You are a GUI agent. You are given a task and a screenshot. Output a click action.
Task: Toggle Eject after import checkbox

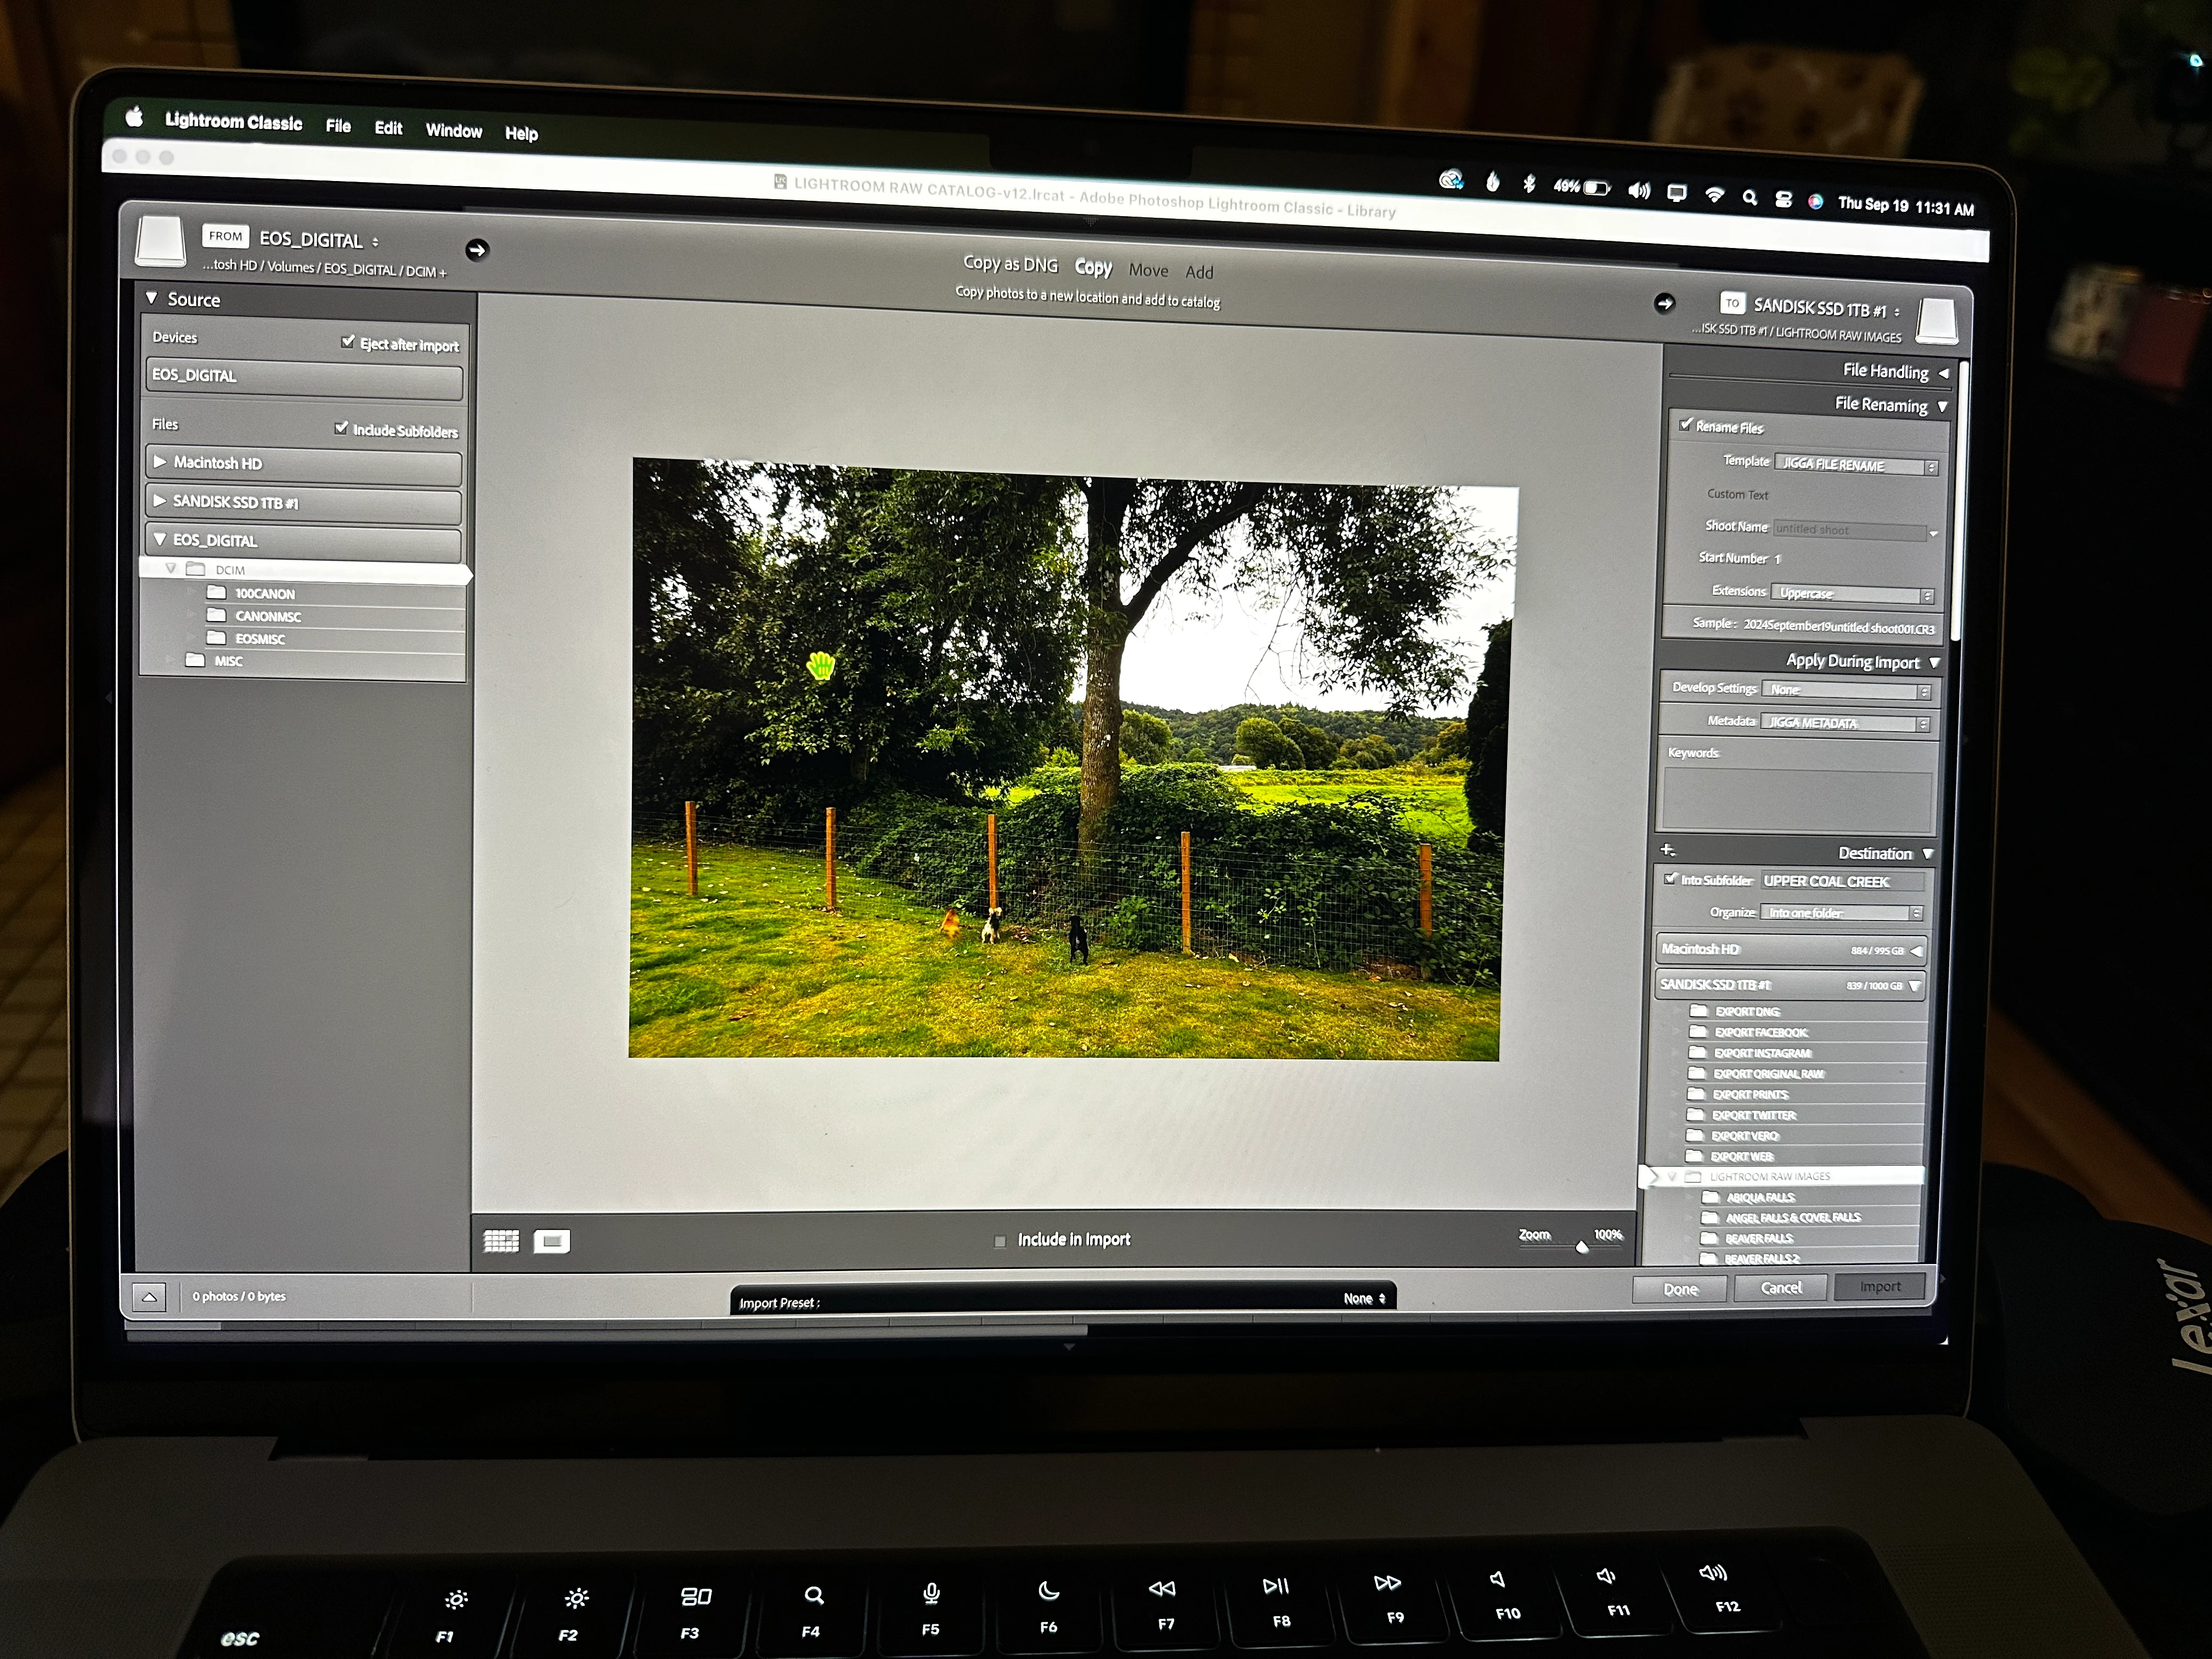(x=348, y=342)
